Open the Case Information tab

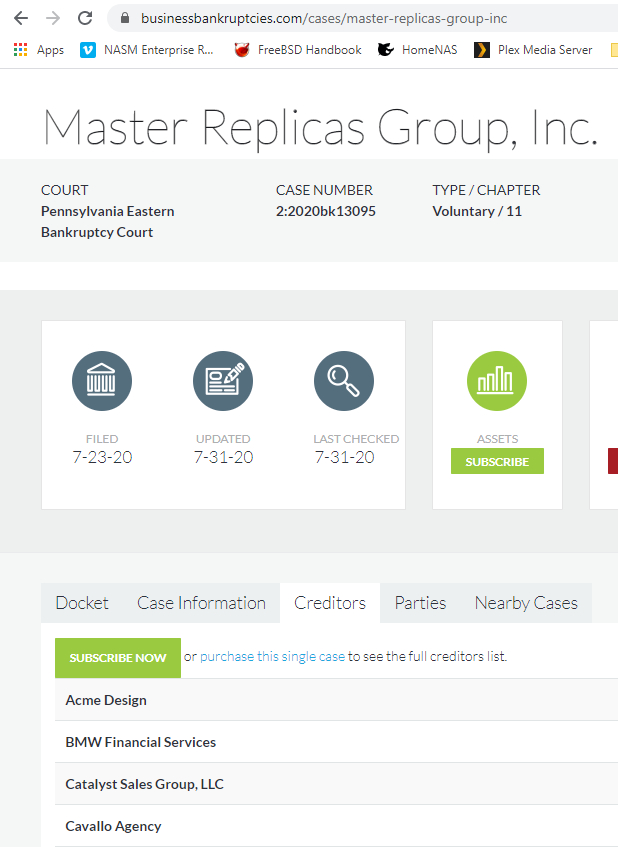pyautogui.click(x=201, y=603)
